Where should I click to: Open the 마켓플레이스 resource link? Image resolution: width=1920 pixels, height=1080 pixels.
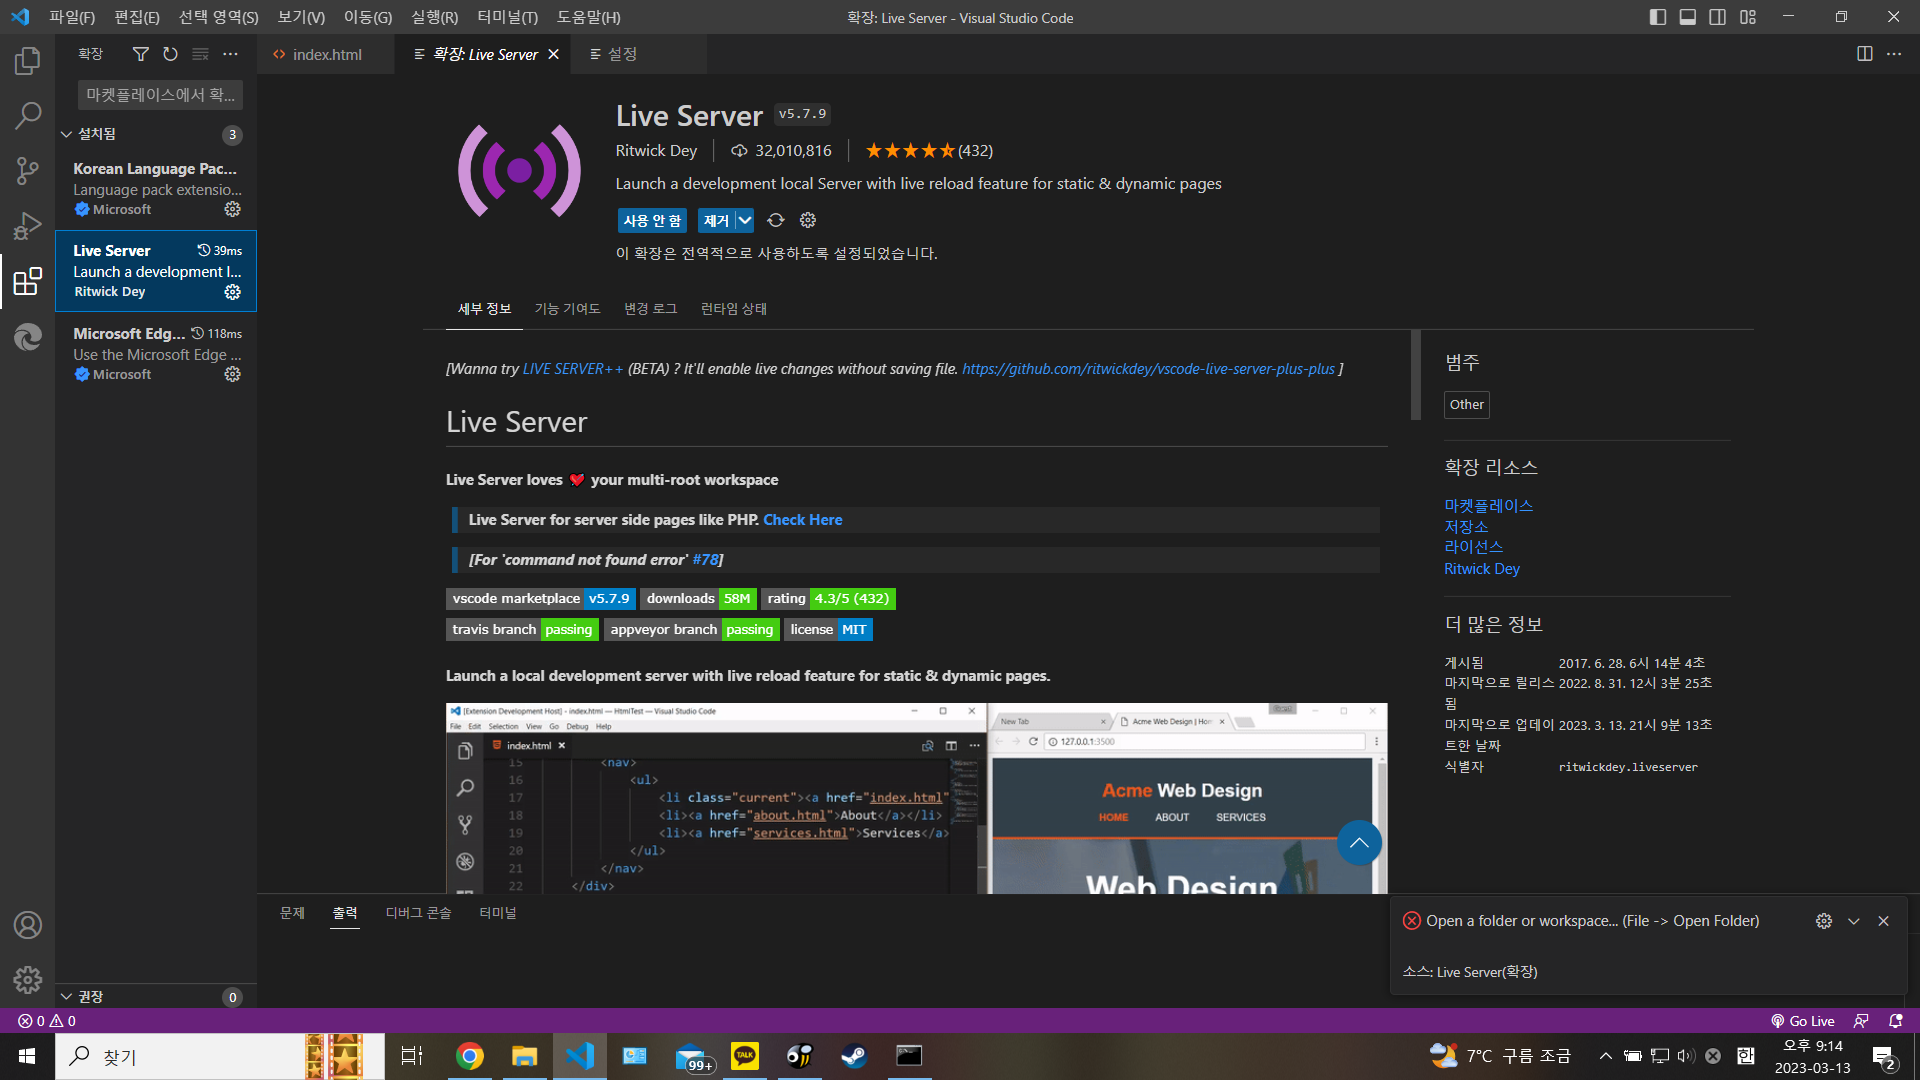point(1489,506)
